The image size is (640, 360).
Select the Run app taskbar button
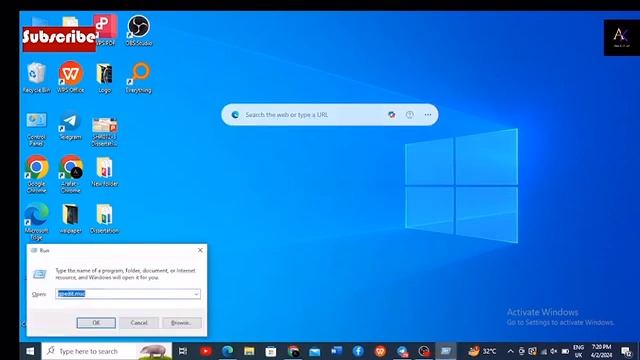click(x=446, y=351)
